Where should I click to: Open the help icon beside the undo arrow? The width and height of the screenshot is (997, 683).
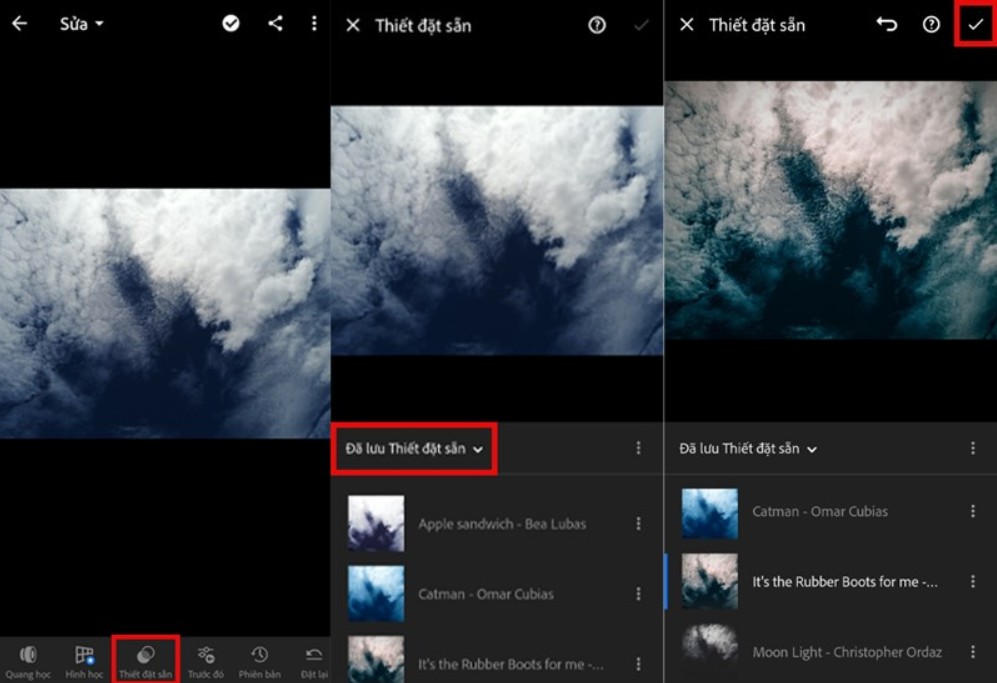pos(931,24)
